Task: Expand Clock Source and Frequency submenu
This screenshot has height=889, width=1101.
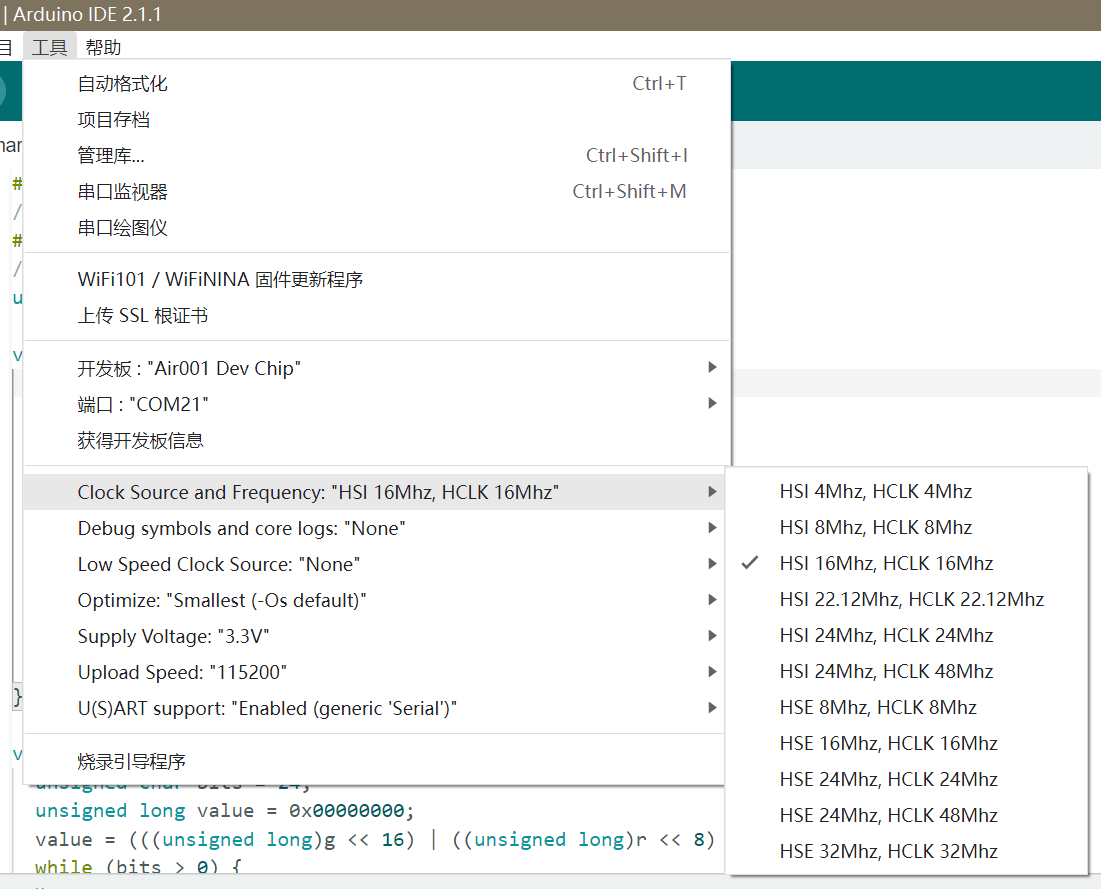Action: coord(374,492)
